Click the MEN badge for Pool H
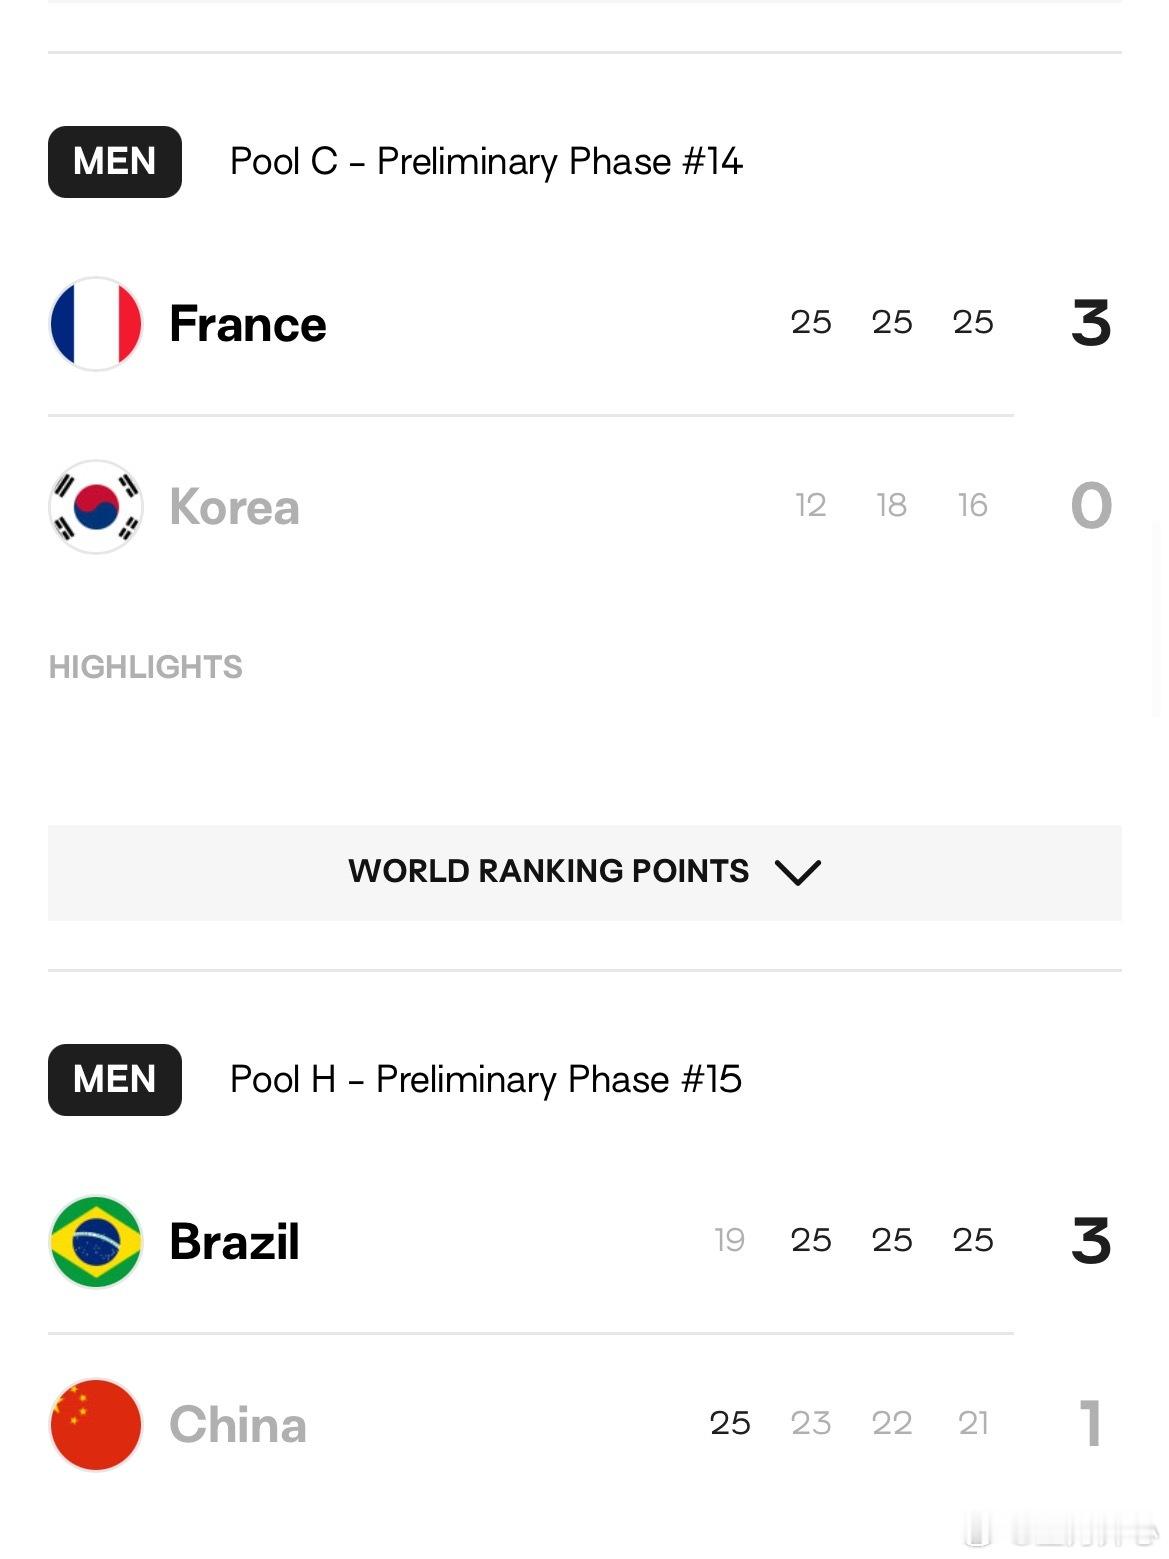The width and height of the screenshot is (1169, 1559). (x=115, y=1080)
